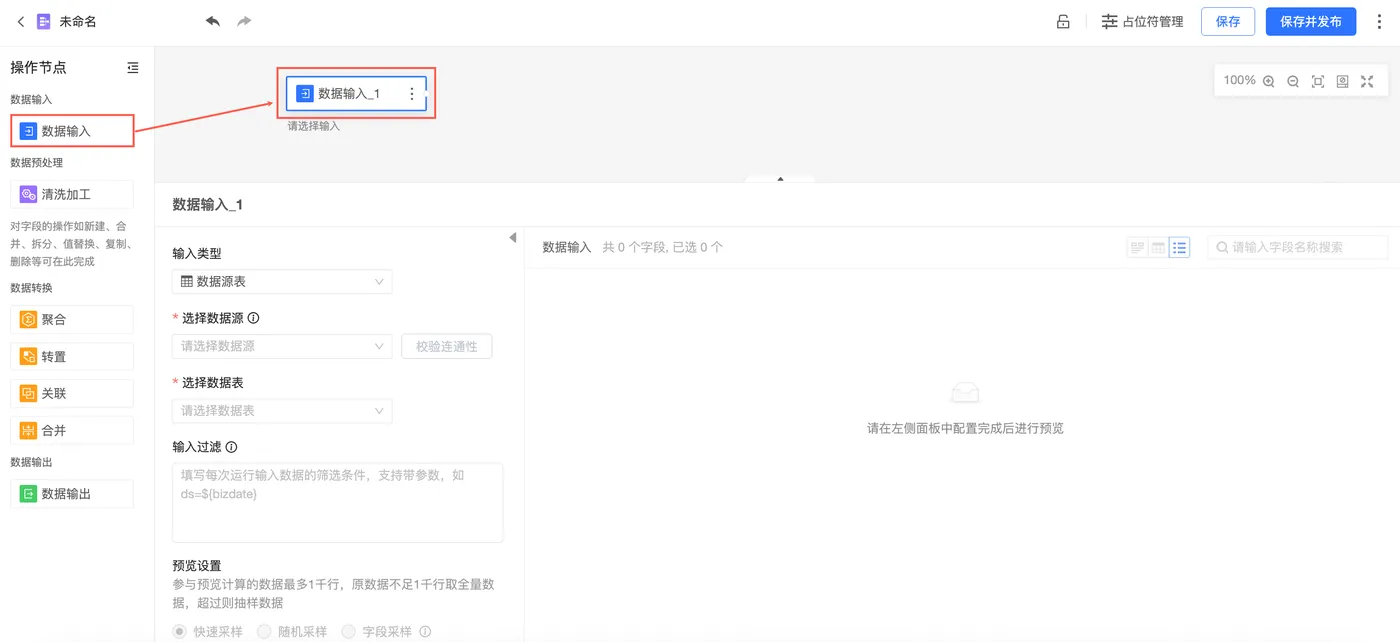
Task: Zoom in on the canvas
Action: click(1269, 81)
